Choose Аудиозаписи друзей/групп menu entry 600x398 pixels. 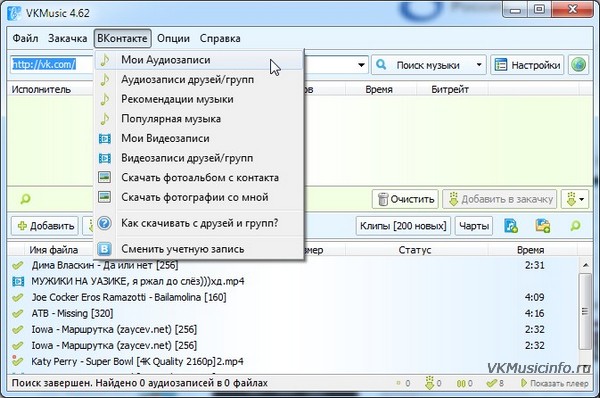point(199,80)
